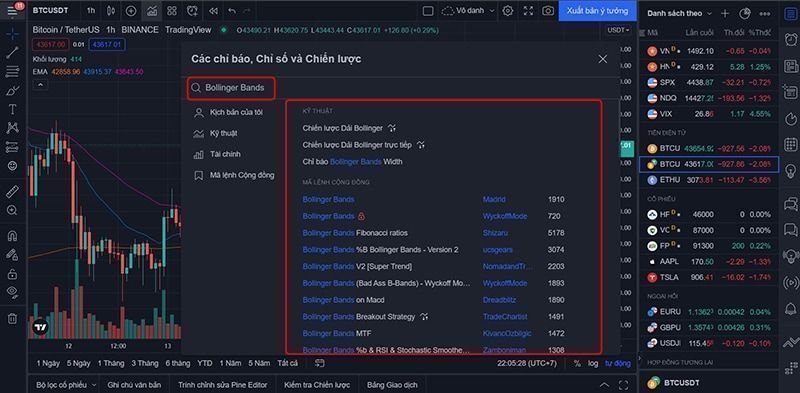Image resolution: width=800 pixels, height=393 pixels.
Task: Select the Tất cả date range
Action: pos(287,363)
